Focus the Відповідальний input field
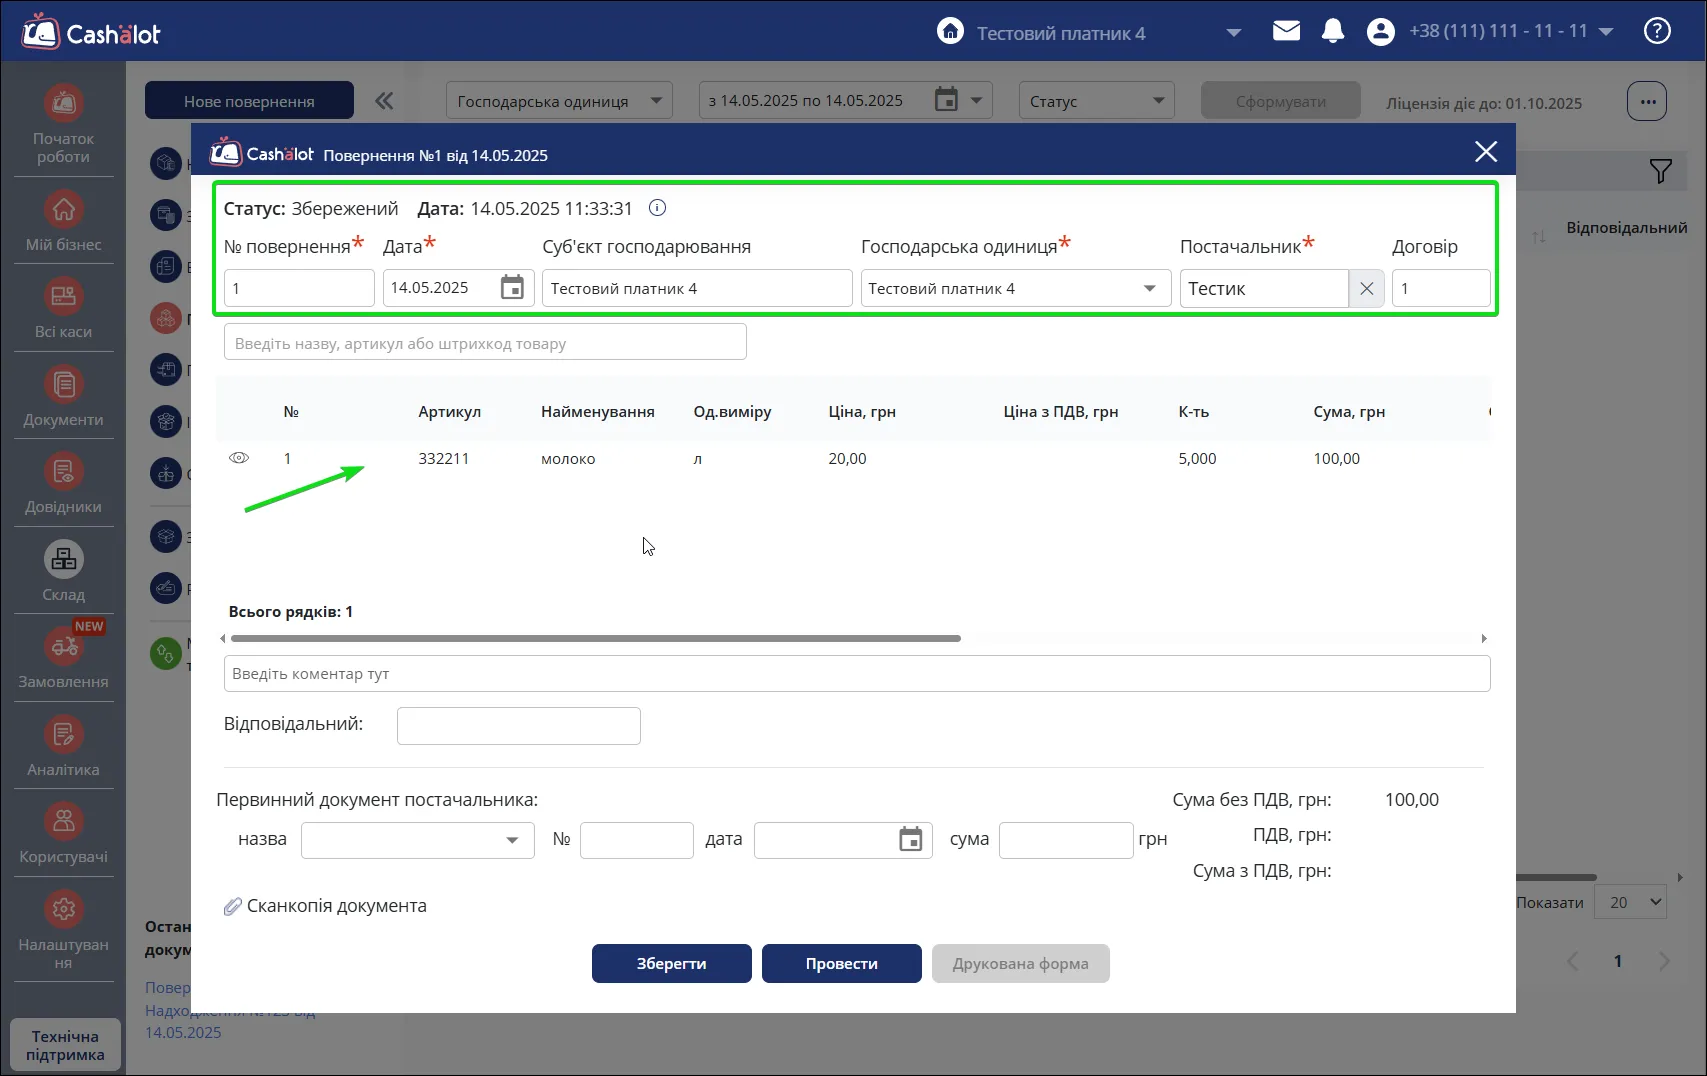This screenshot has height=1076, width=1707. coord(519,726)
